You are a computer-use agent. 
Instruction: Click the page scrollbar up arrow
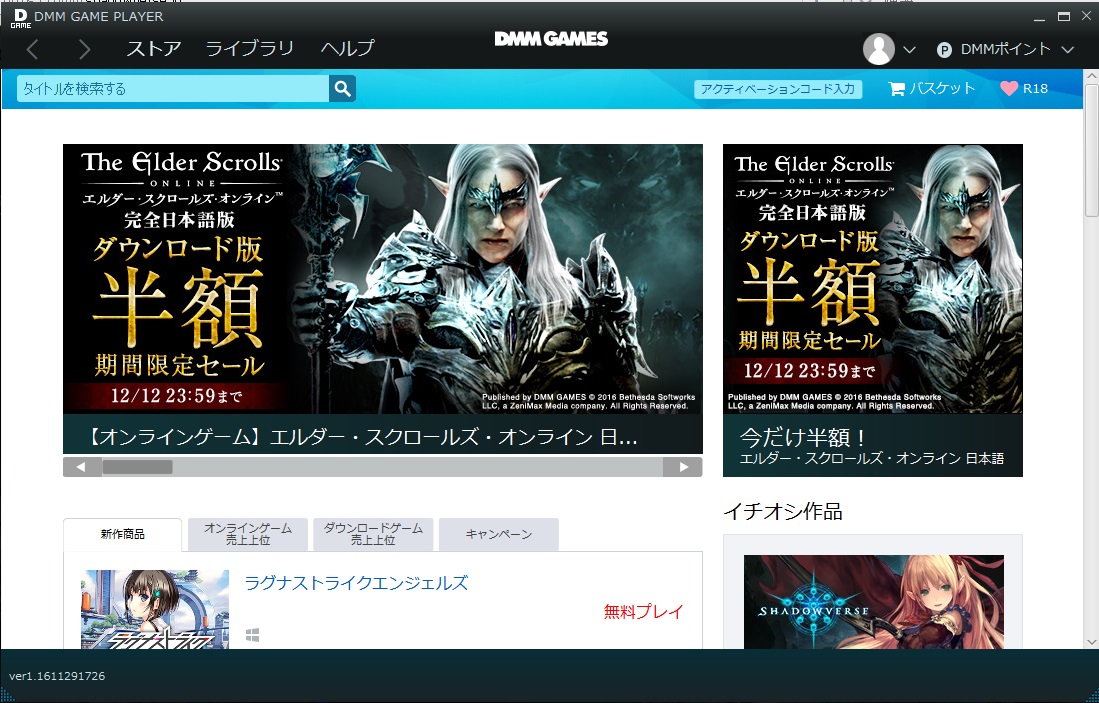1091,76
